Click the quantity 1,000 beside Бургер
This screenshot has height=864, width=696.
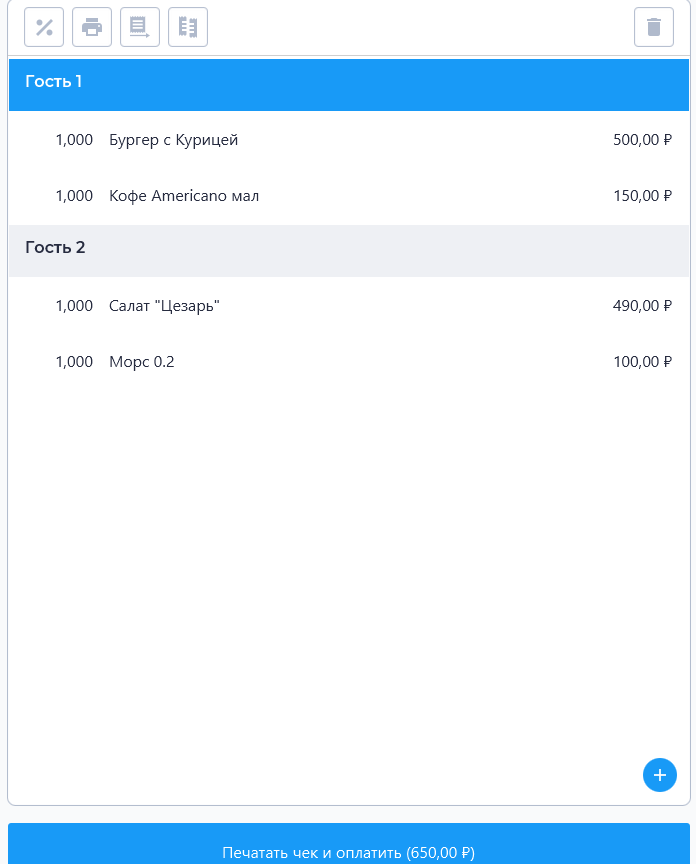[74, 140]
